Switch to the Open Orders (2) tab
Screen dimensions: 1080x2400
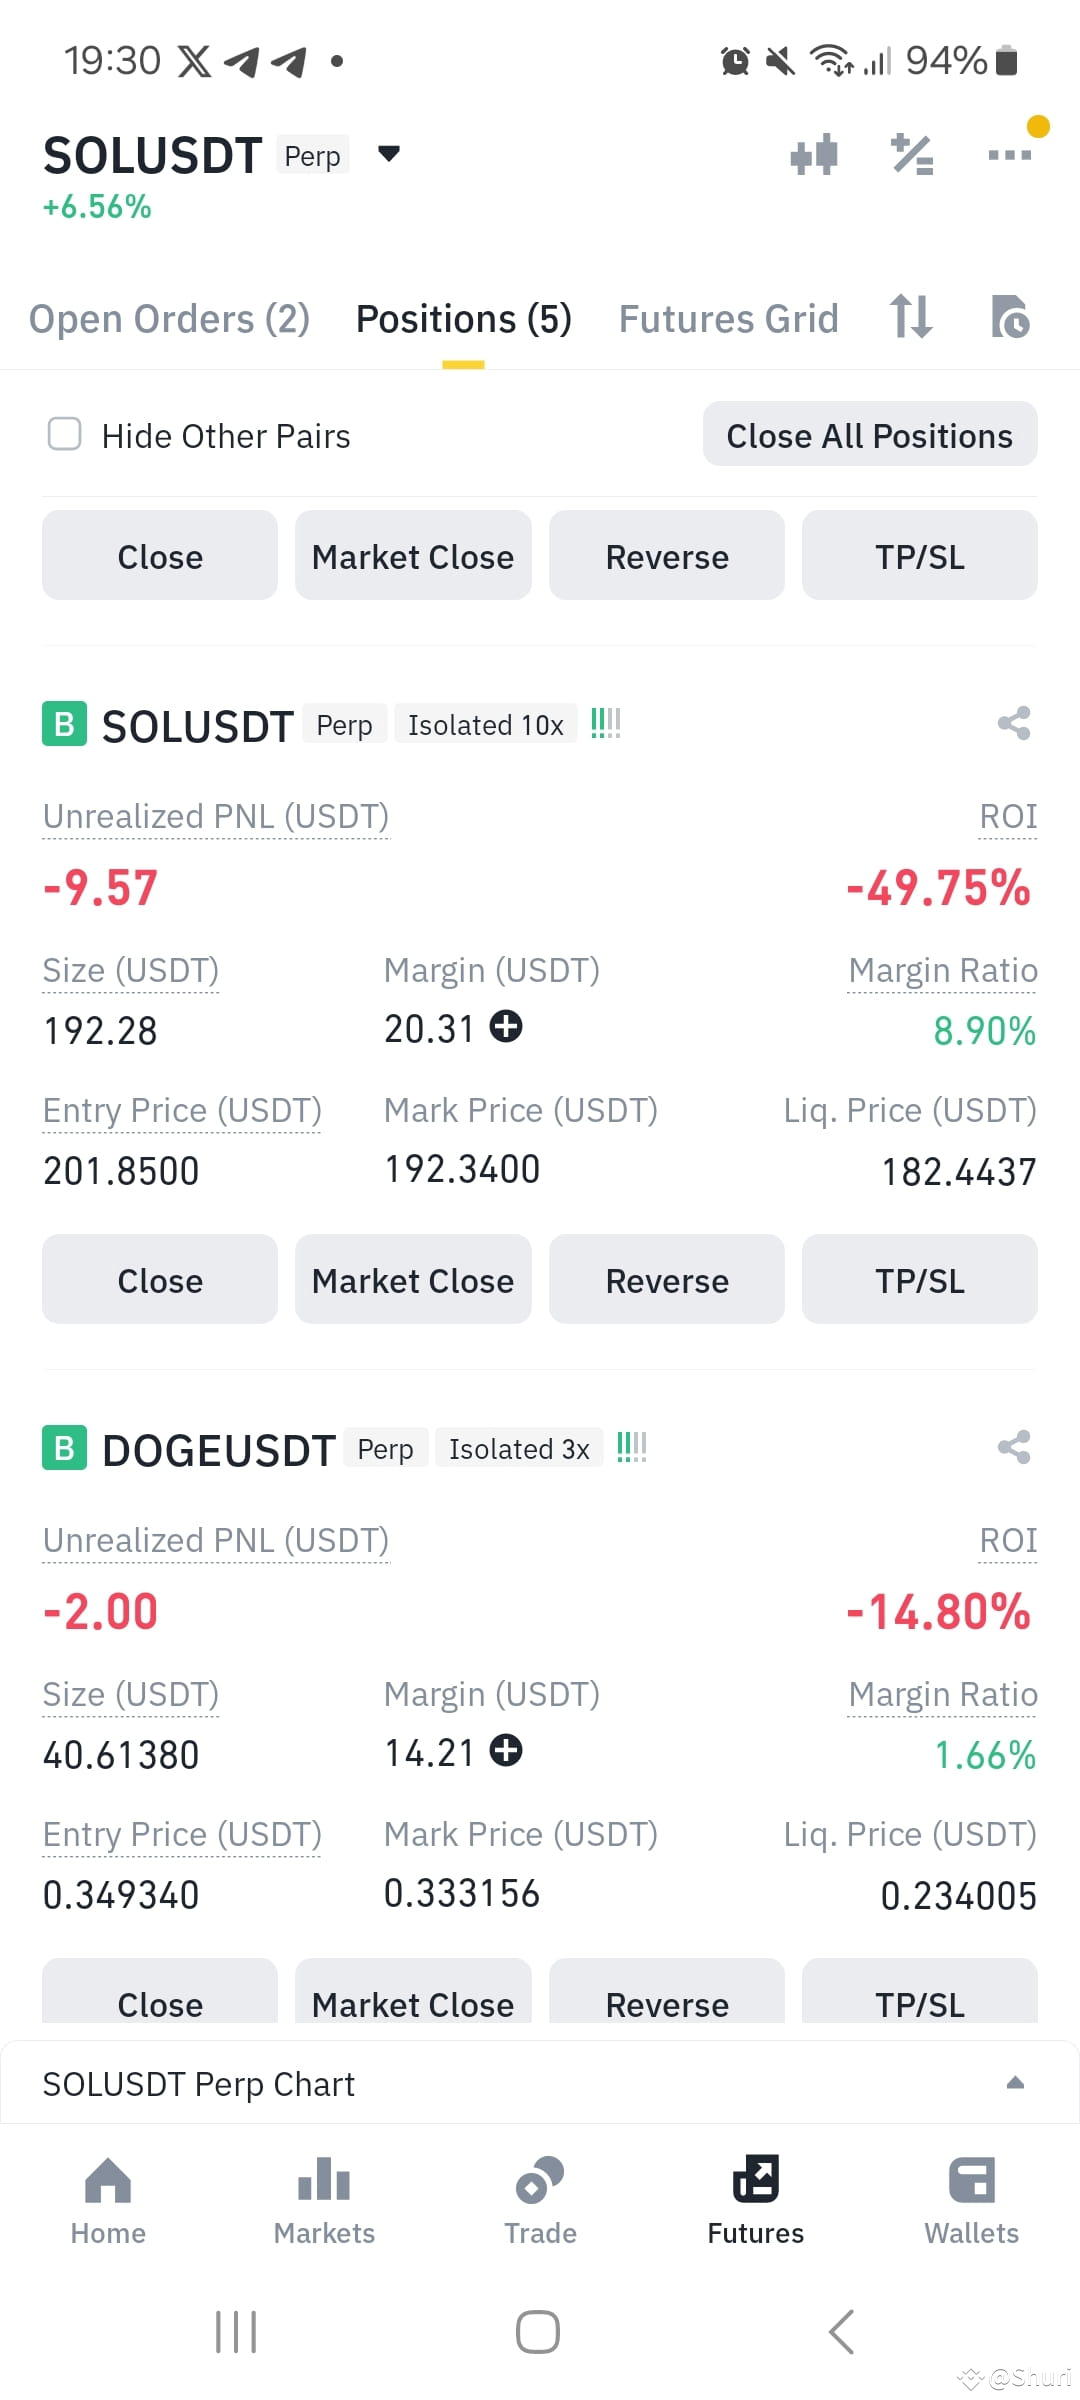tap(169, 319)
